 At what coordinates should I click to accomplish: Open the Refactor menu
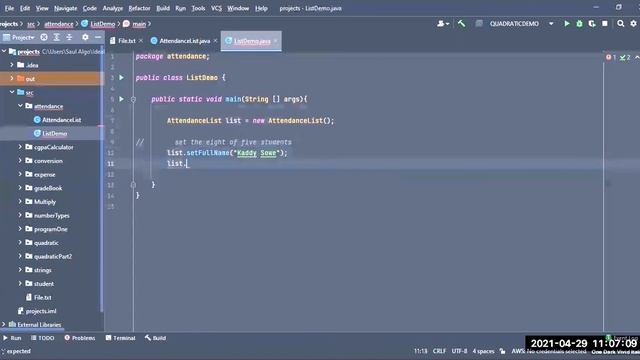[139, 8]
